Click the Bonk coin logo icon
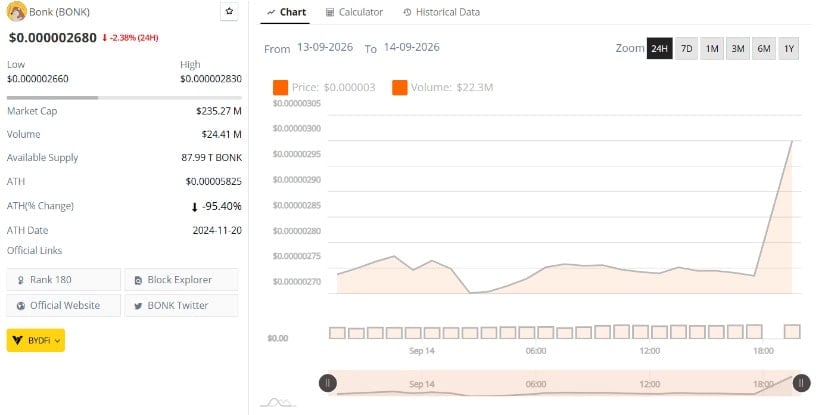The height and width of the screenshot is (415, 825). click(16, 12)
